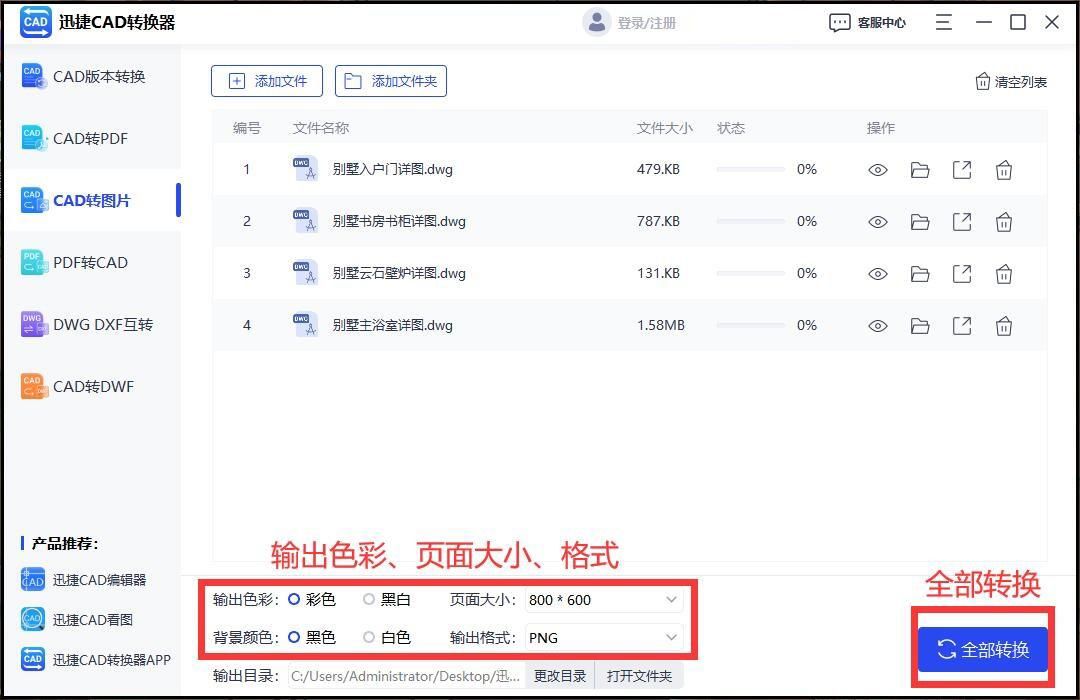
Task: Clear the file list with 清空列表
Action: 1011,81
